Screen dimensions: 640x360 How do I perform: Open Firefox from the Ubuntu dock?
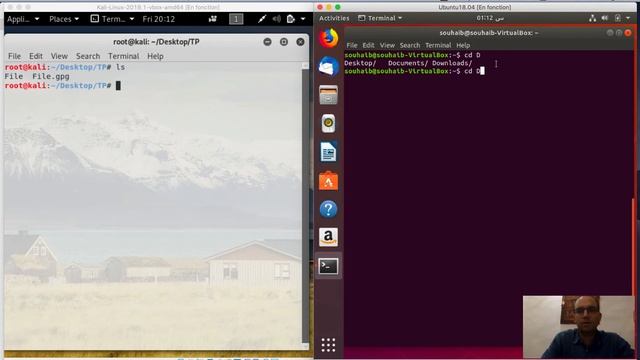click(329, 38)
